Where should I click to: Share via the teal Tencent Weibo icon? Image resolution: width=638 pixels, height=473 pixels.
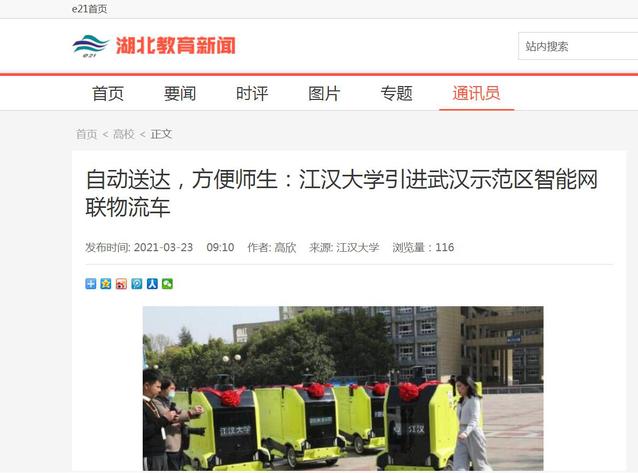point(137,284)
